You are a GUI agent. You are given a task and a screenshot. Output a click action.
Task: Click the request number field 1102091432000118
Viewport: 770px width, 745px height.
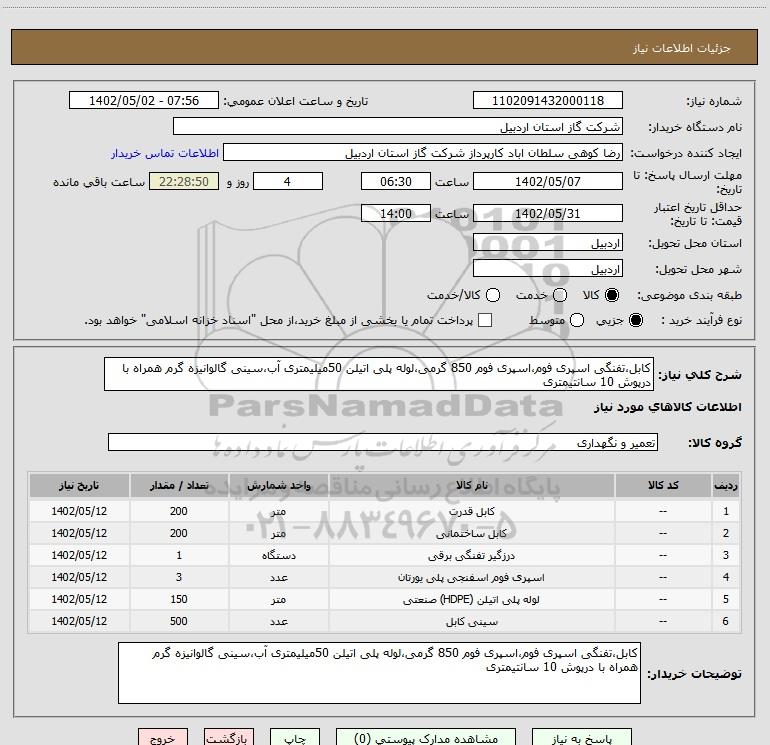click(x=548, y=101)
